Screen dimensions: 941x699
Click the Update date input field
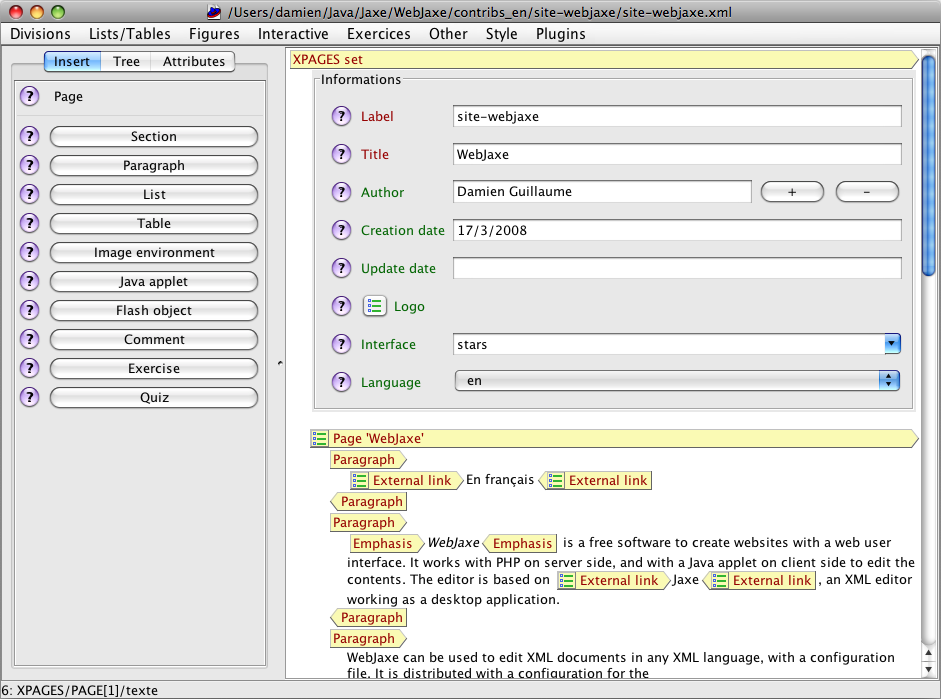coord(677,269)
